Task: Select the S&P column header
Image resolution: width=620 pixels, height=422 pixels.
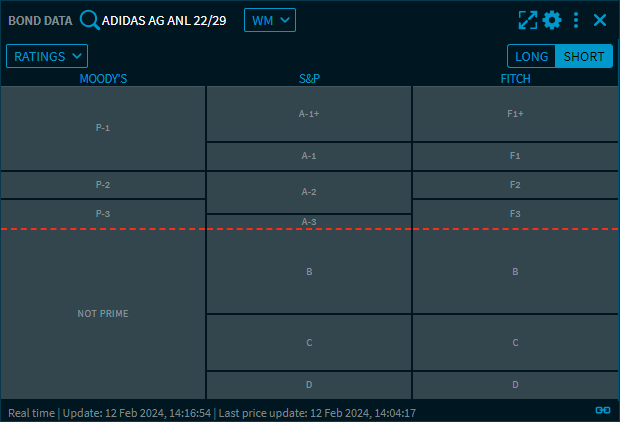Action: coord(309,78)
